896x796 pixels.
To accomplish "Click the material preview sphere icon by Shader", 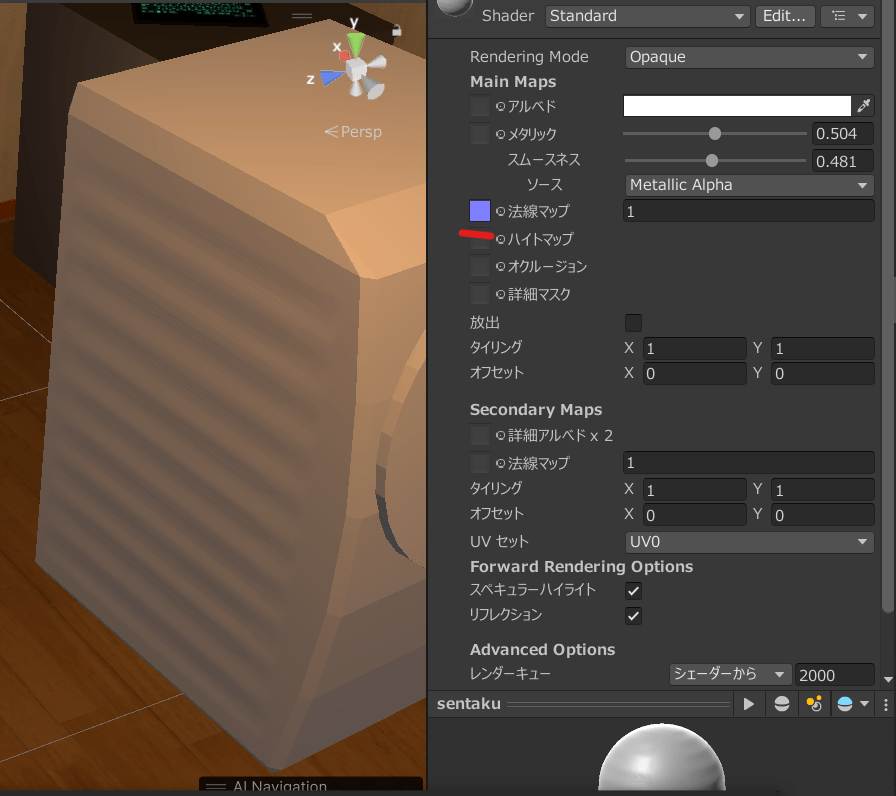I will [454, 7].
